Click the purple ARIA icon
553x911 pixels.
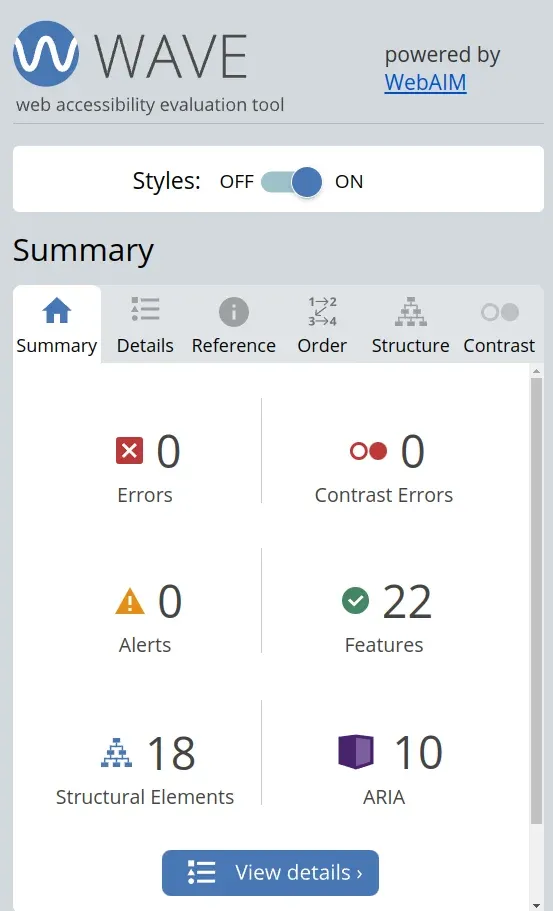click(356, 752)
